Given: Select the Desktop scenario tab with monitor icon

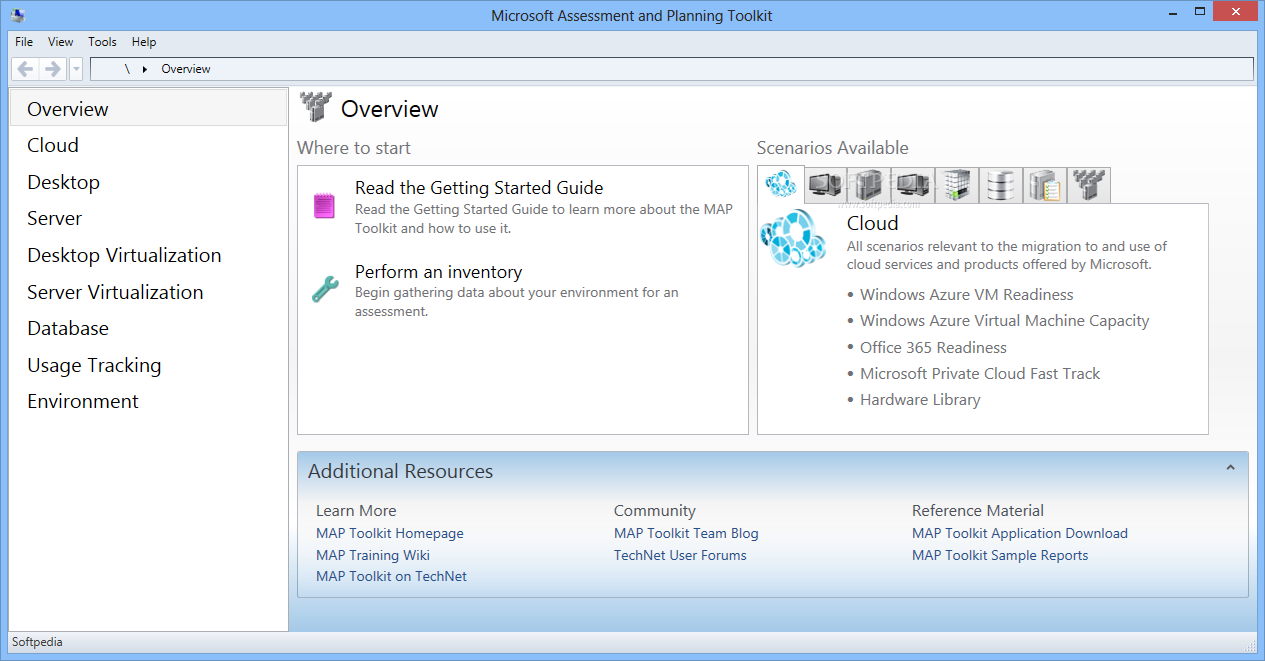Looking at the screenshot, I should (825, 185).
